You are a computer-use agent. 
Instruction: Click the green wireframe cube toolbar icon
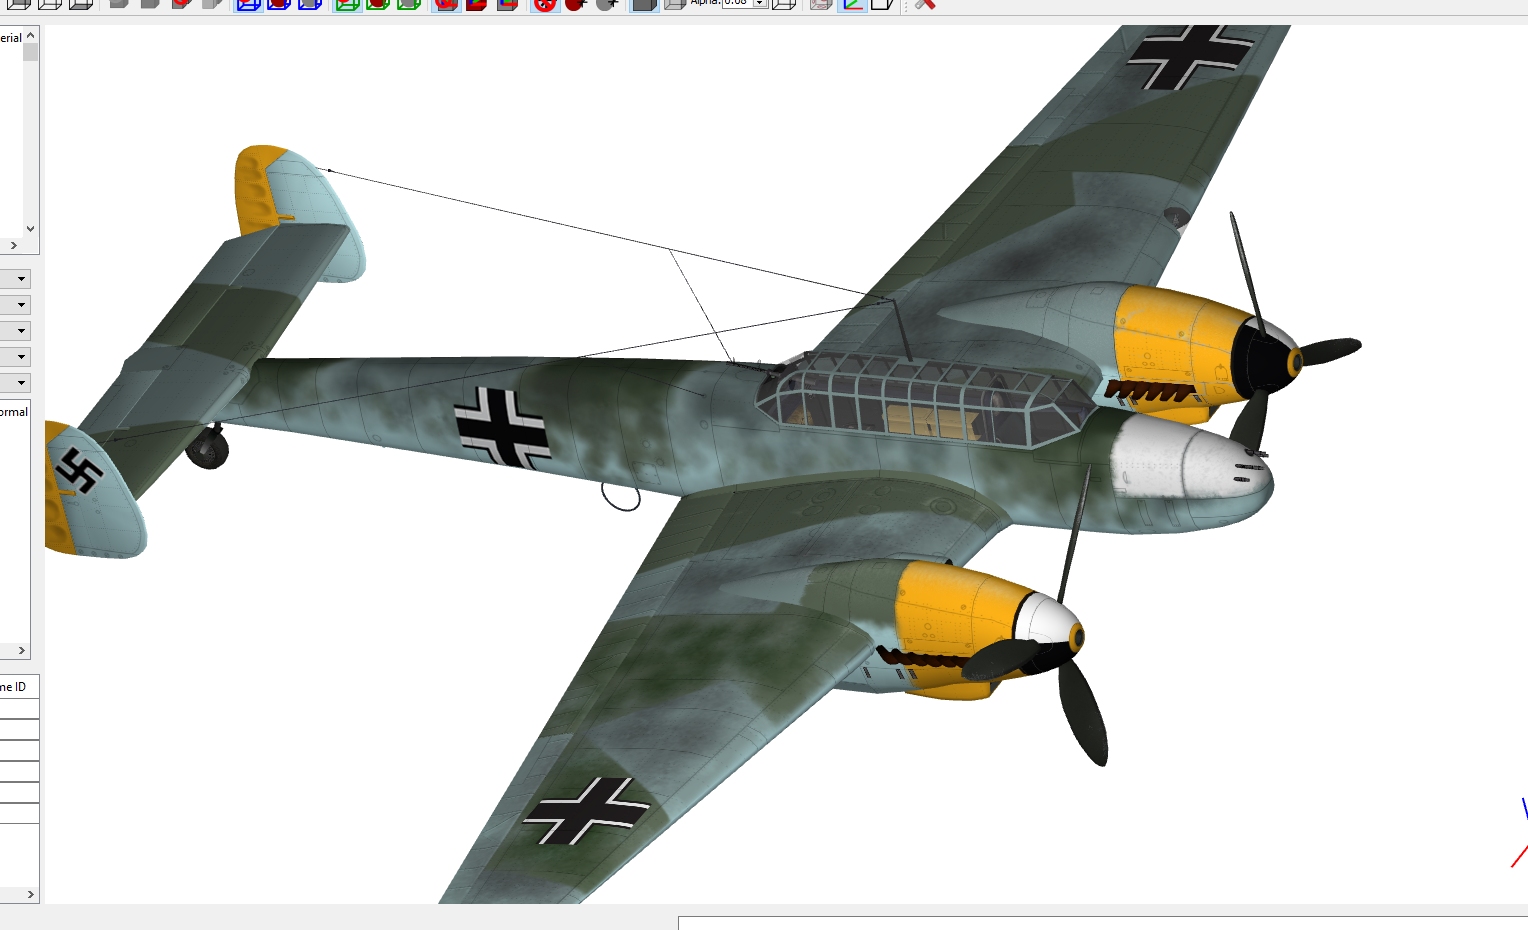(x=347, y=4)
